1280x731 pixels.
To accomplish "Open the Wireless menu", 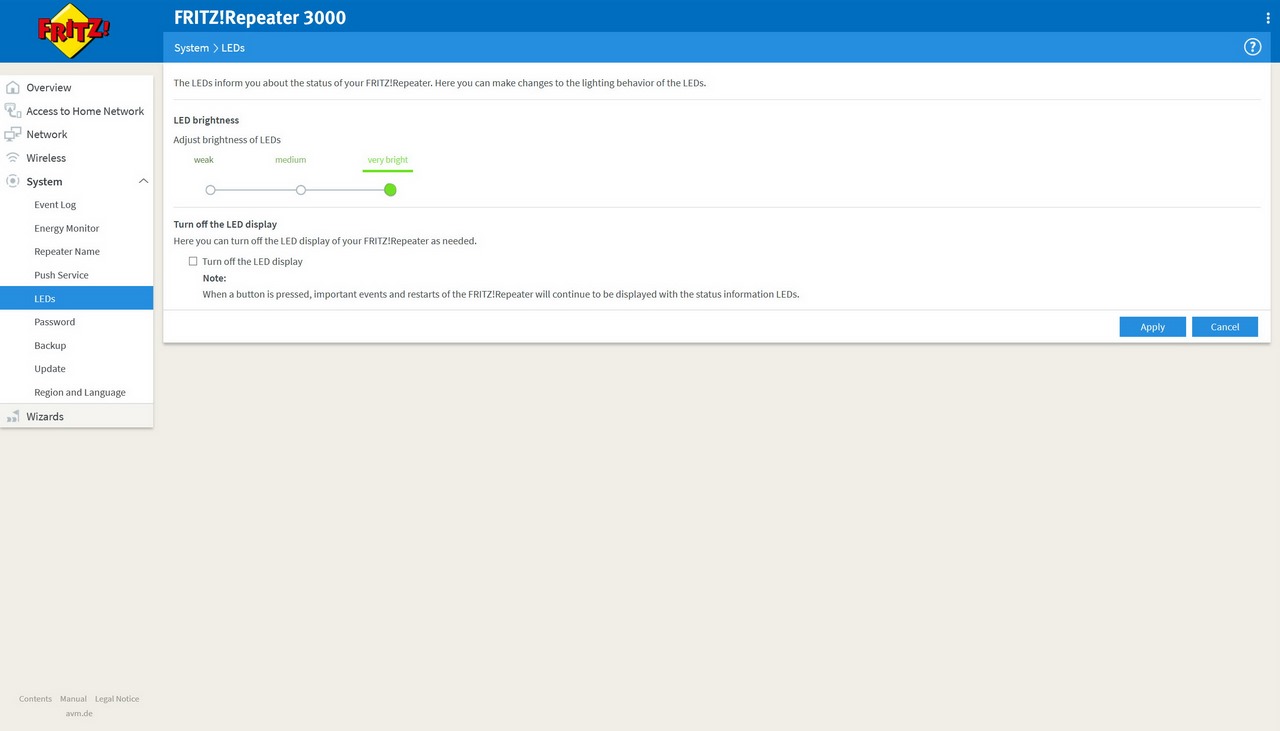I will click(x=77, y=158).
